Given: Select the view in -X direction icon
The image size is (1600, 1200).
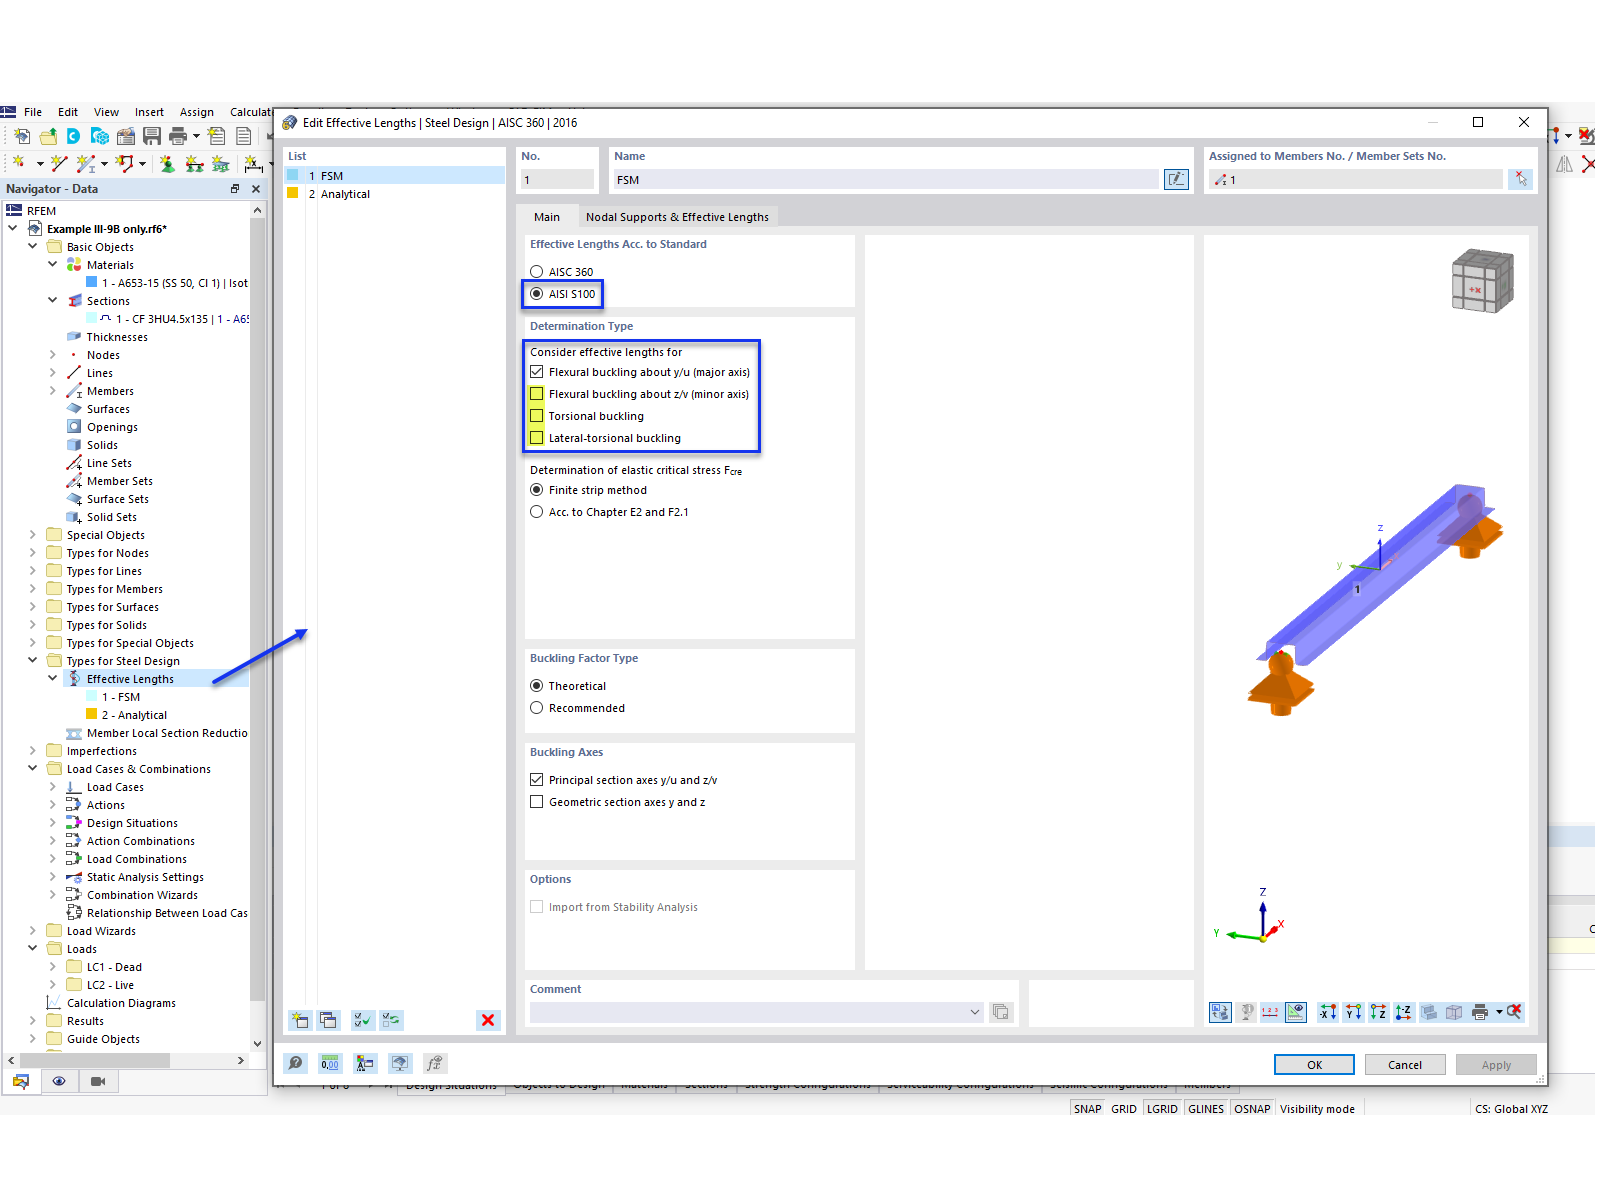Looking at the screenshot, I should [1328, 1012].
